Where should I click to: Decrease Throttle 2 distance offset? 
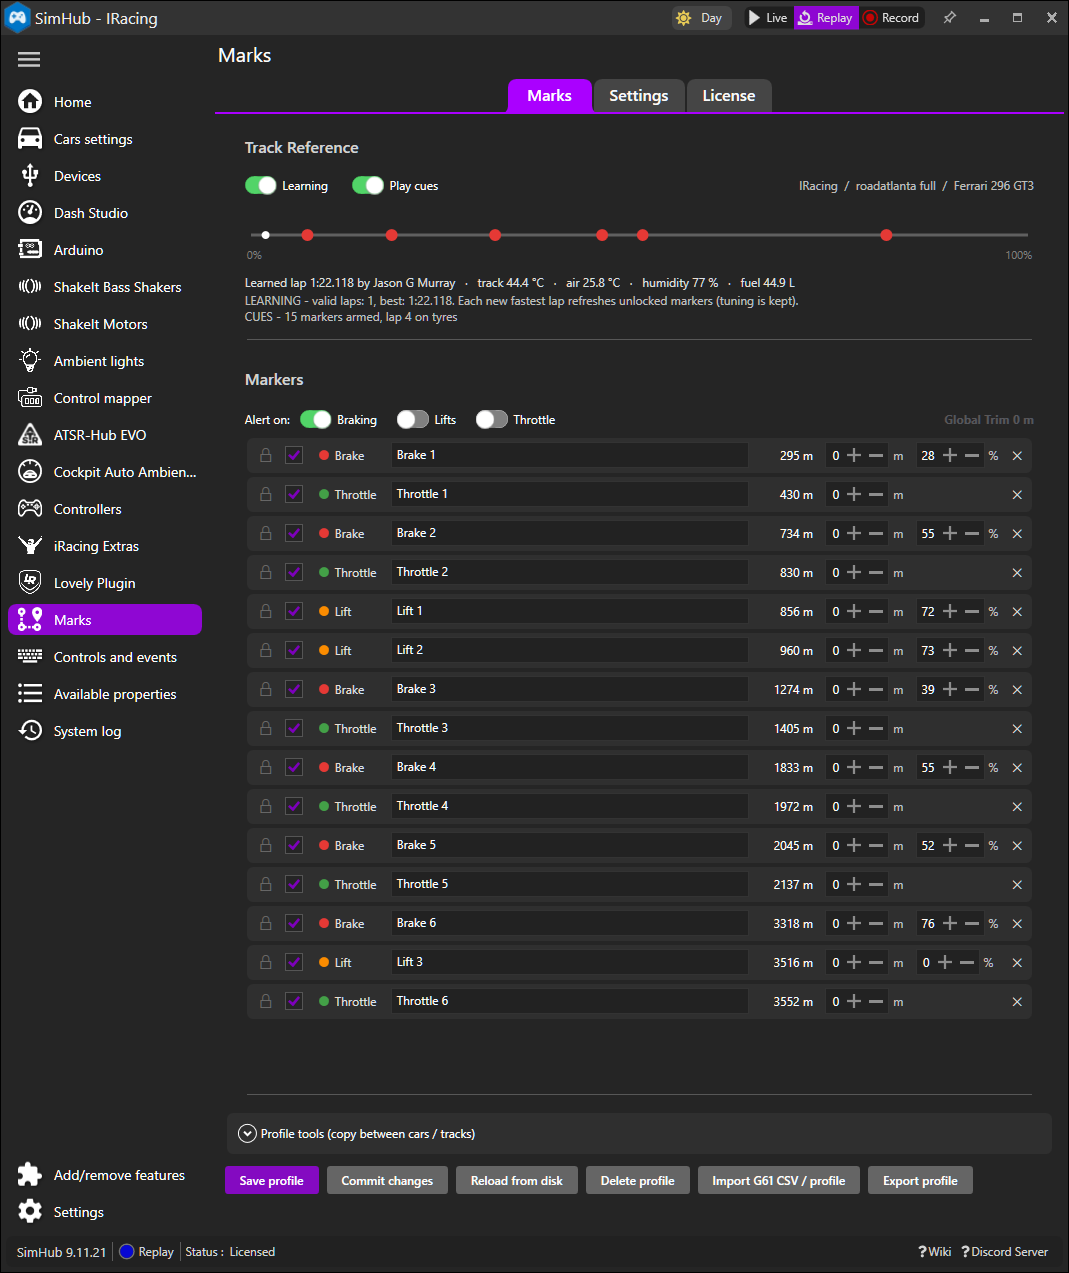[876, 572]
